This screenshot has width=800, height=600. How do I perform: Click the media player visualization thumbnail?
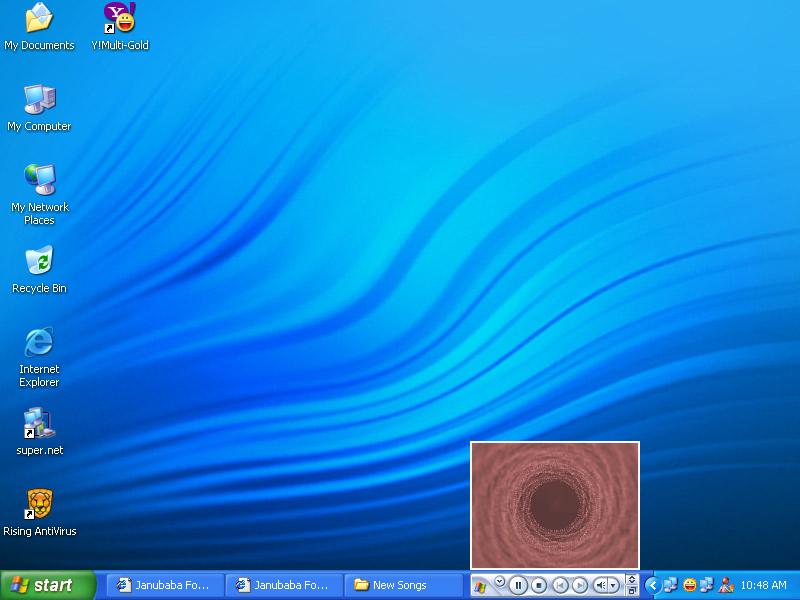(x=555, y=505)
